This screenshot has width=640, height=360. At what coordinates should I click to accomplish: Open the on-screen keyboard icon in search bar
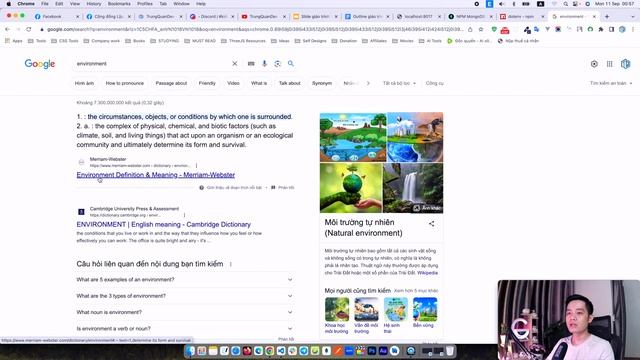(x=251, y=64)
